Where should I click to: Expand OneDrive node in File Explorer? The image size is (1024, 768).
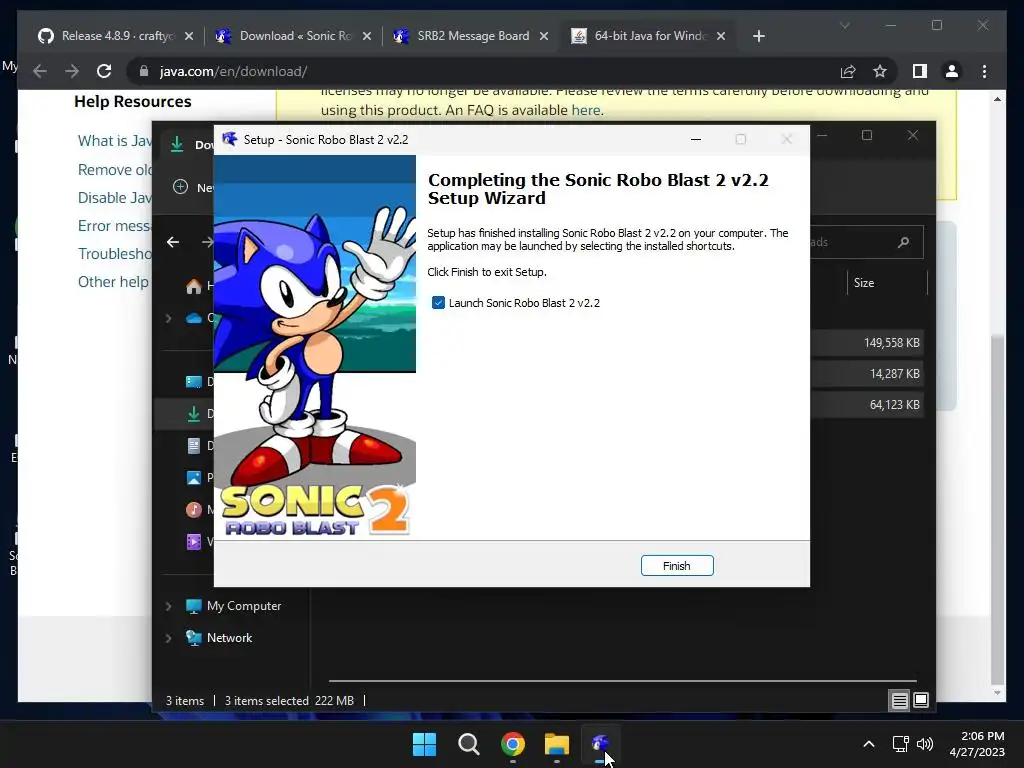click(x=168, y=318)
